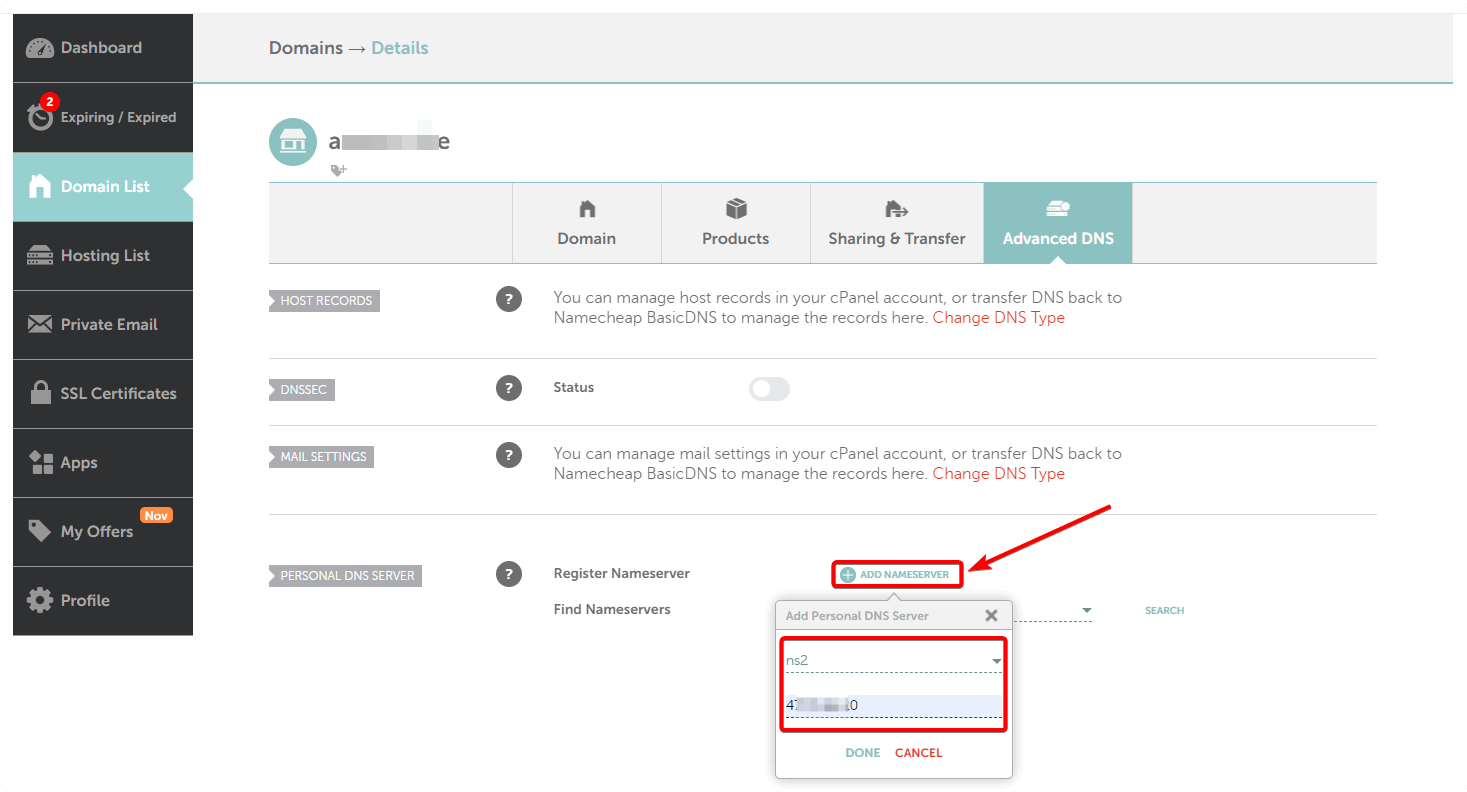This screenshot has height=792, width=1467.
Task: Open the Dashboard gauge icon
Action: pos(40,48)
